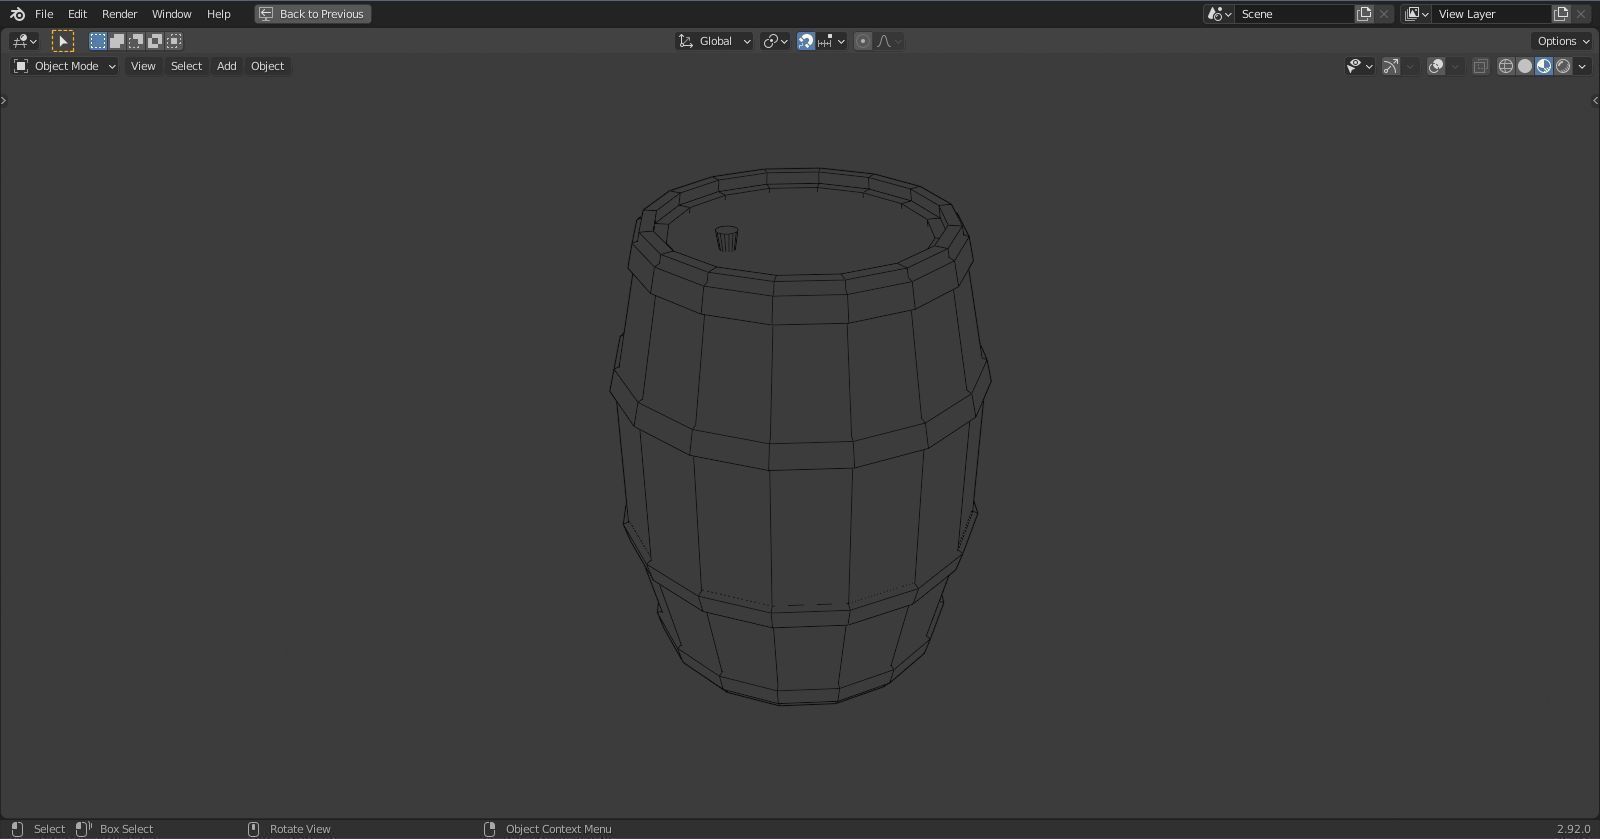Click the Object Mode cube icon
The height and width of the screenshot is (839, 1600).
(21, 66)
